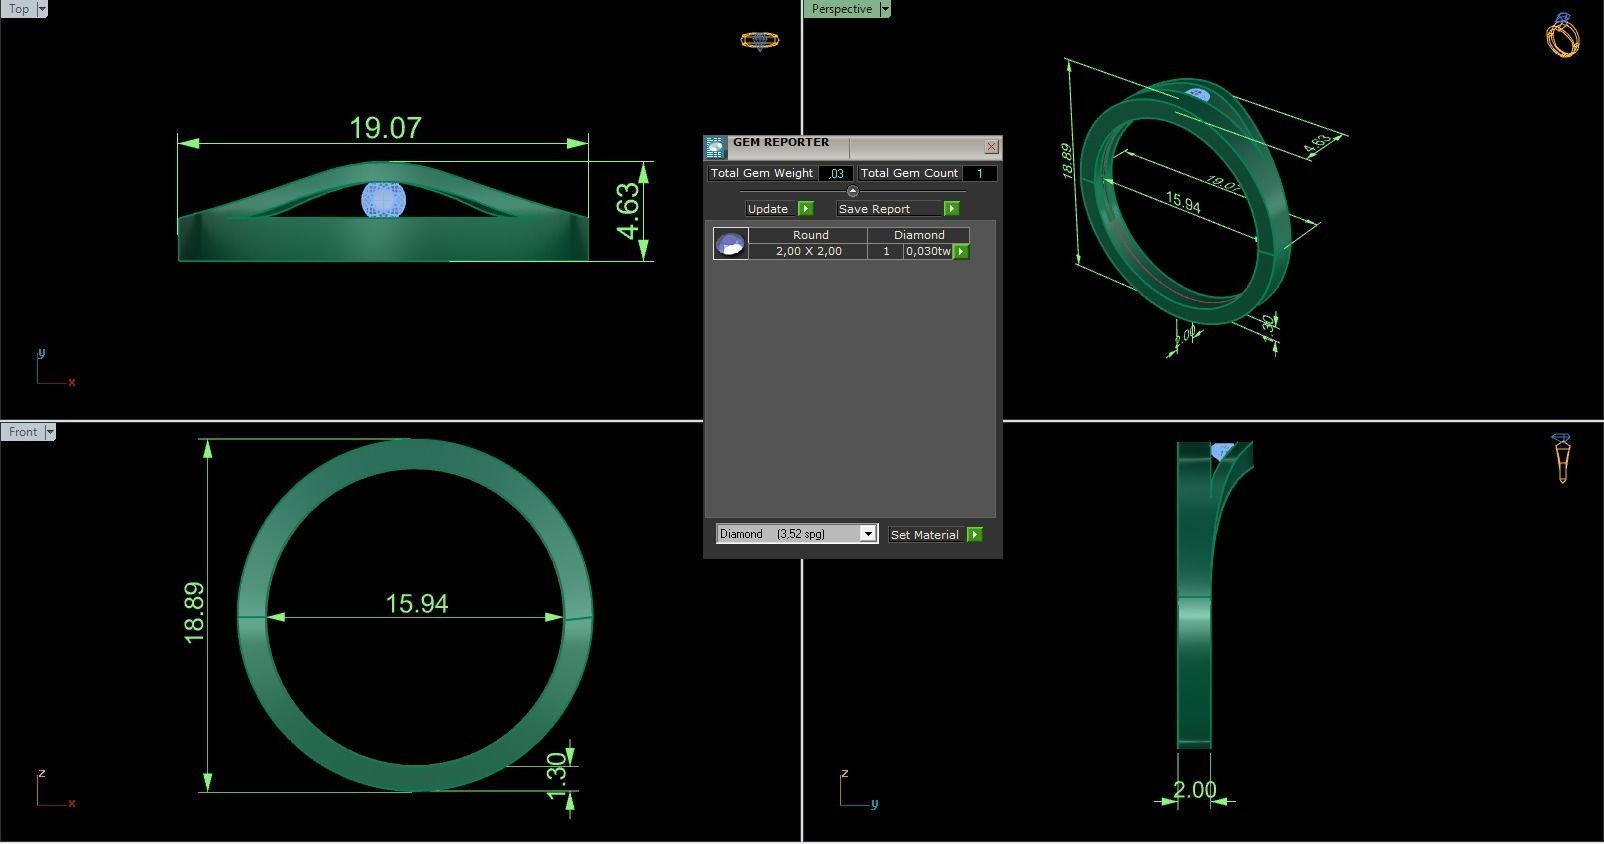Image resolution: width=1604 pixels, height=844 pixels.
Task: Click the 19.07 dimension in Top view
Action: (x=385, y=128)
